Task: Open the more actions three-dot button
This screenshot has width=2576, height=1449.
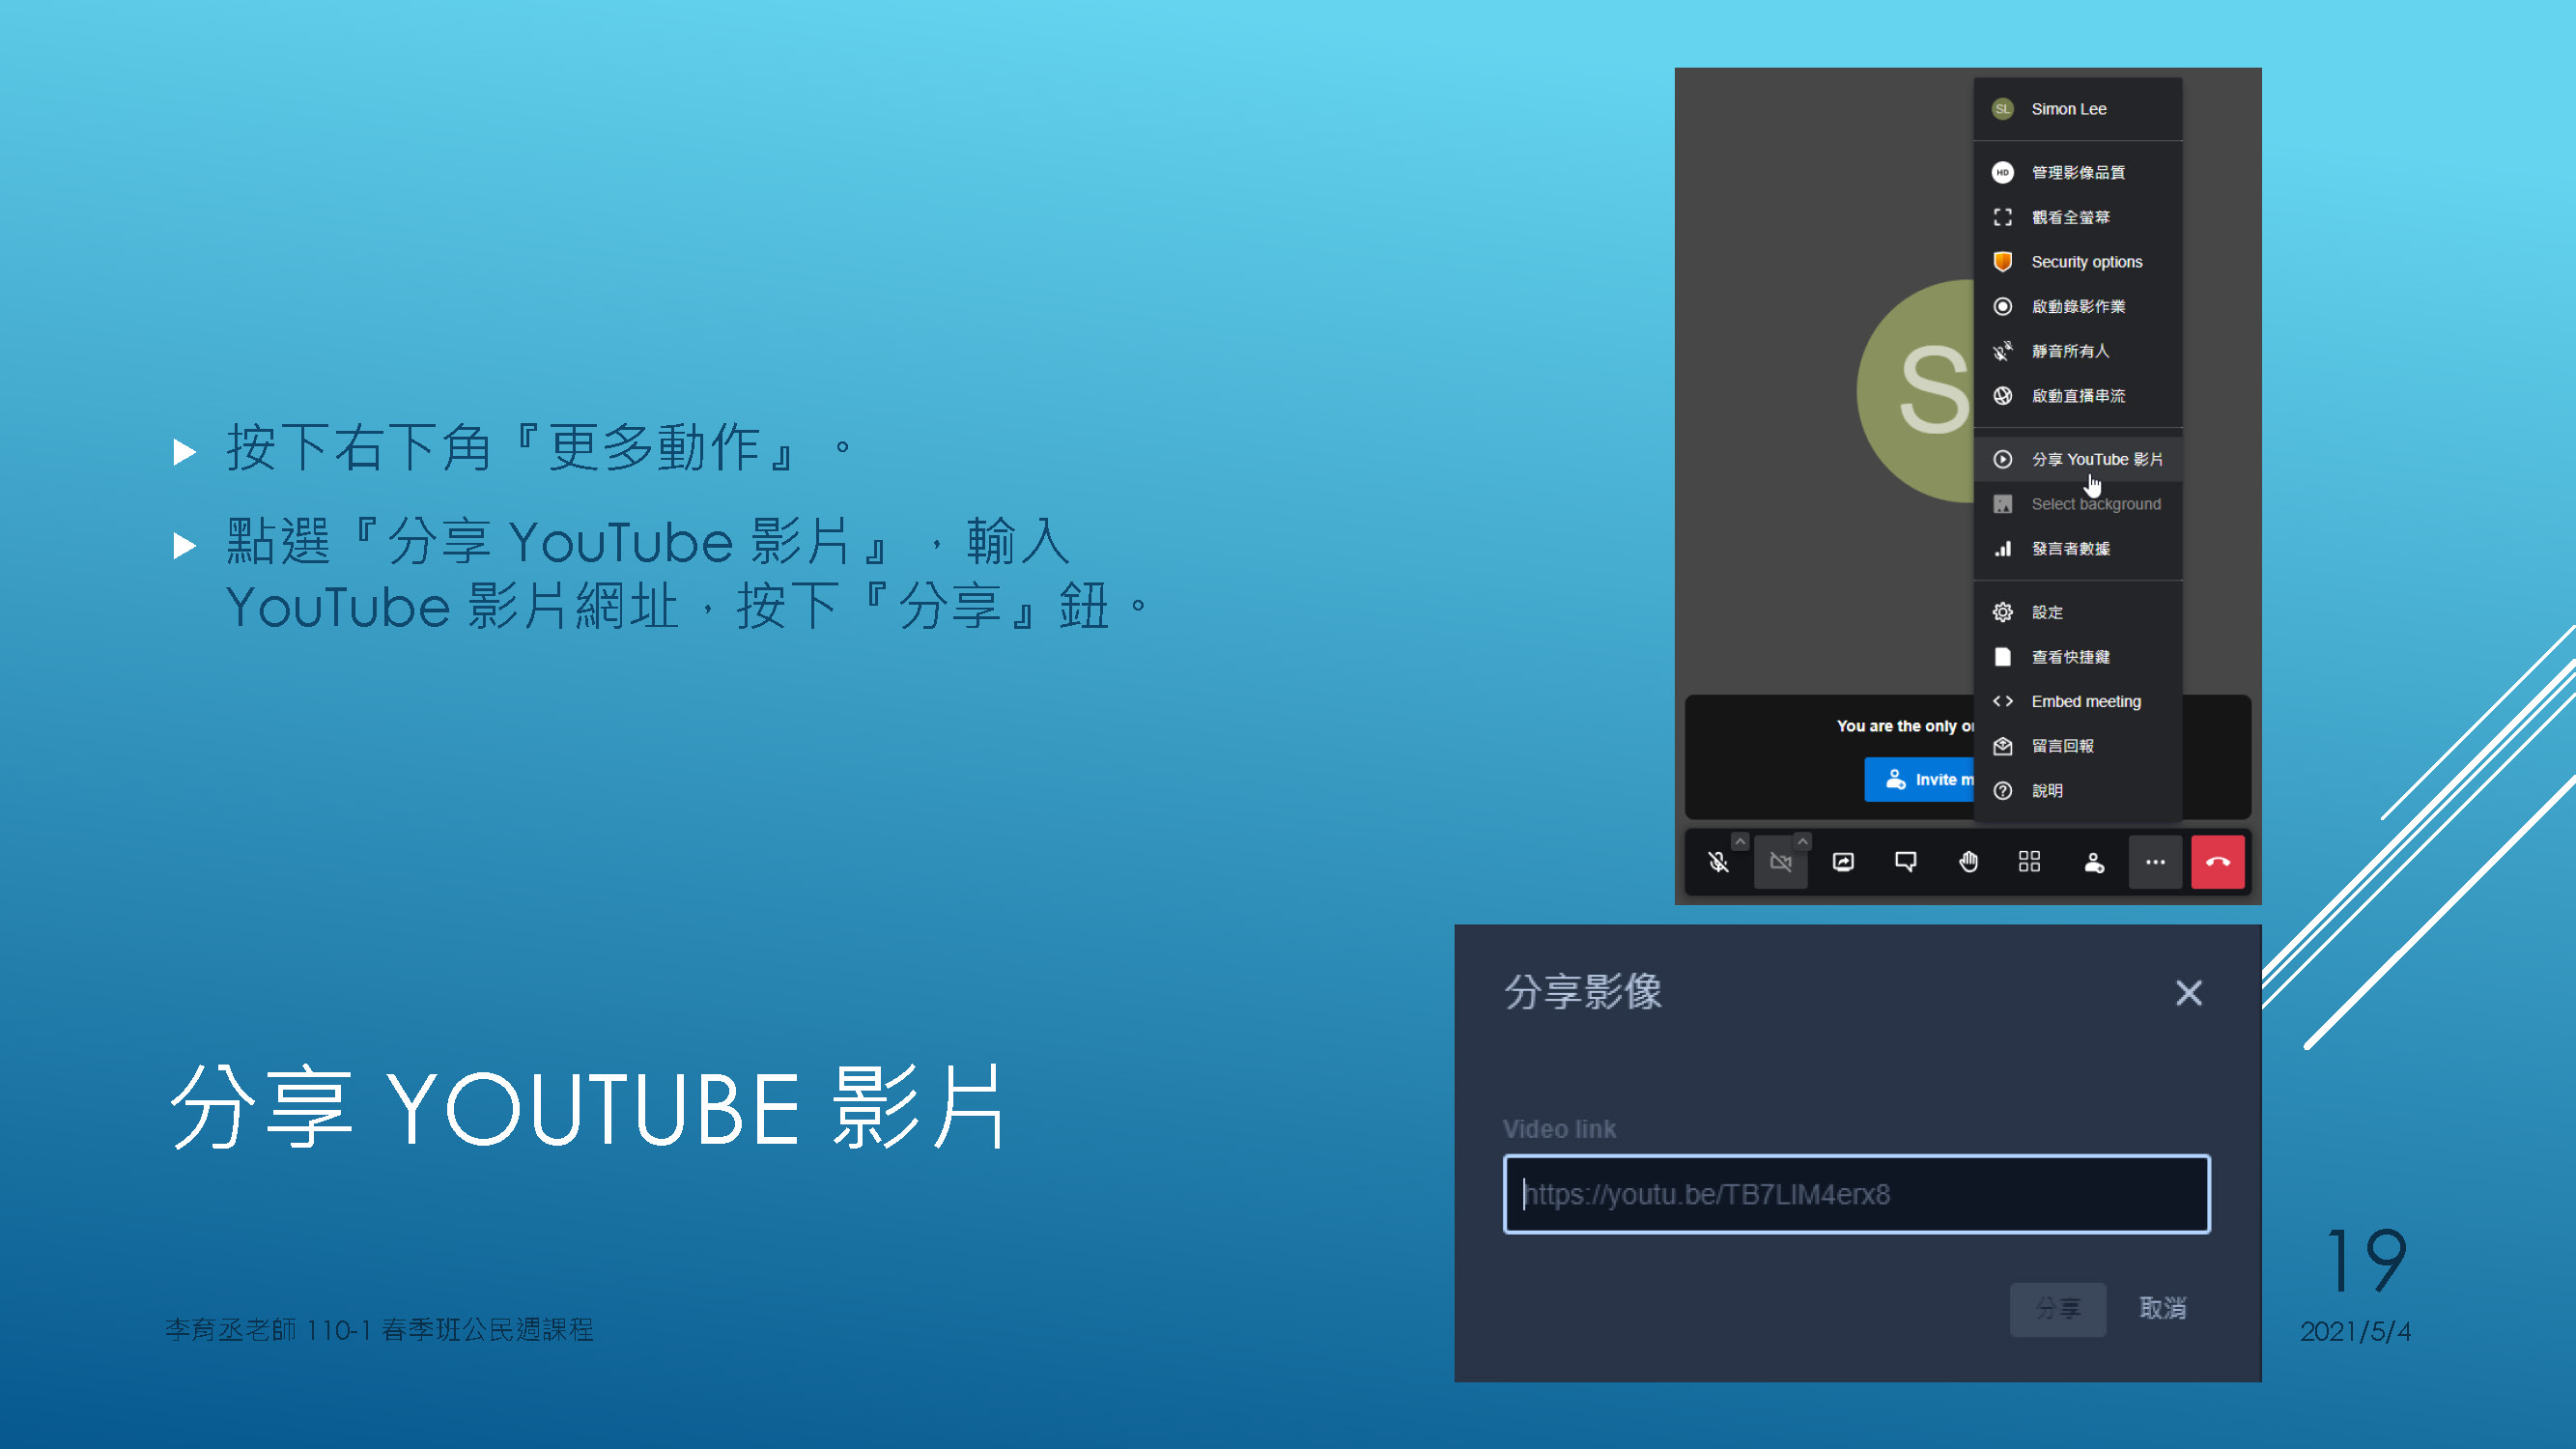Action: (2155, 862)
